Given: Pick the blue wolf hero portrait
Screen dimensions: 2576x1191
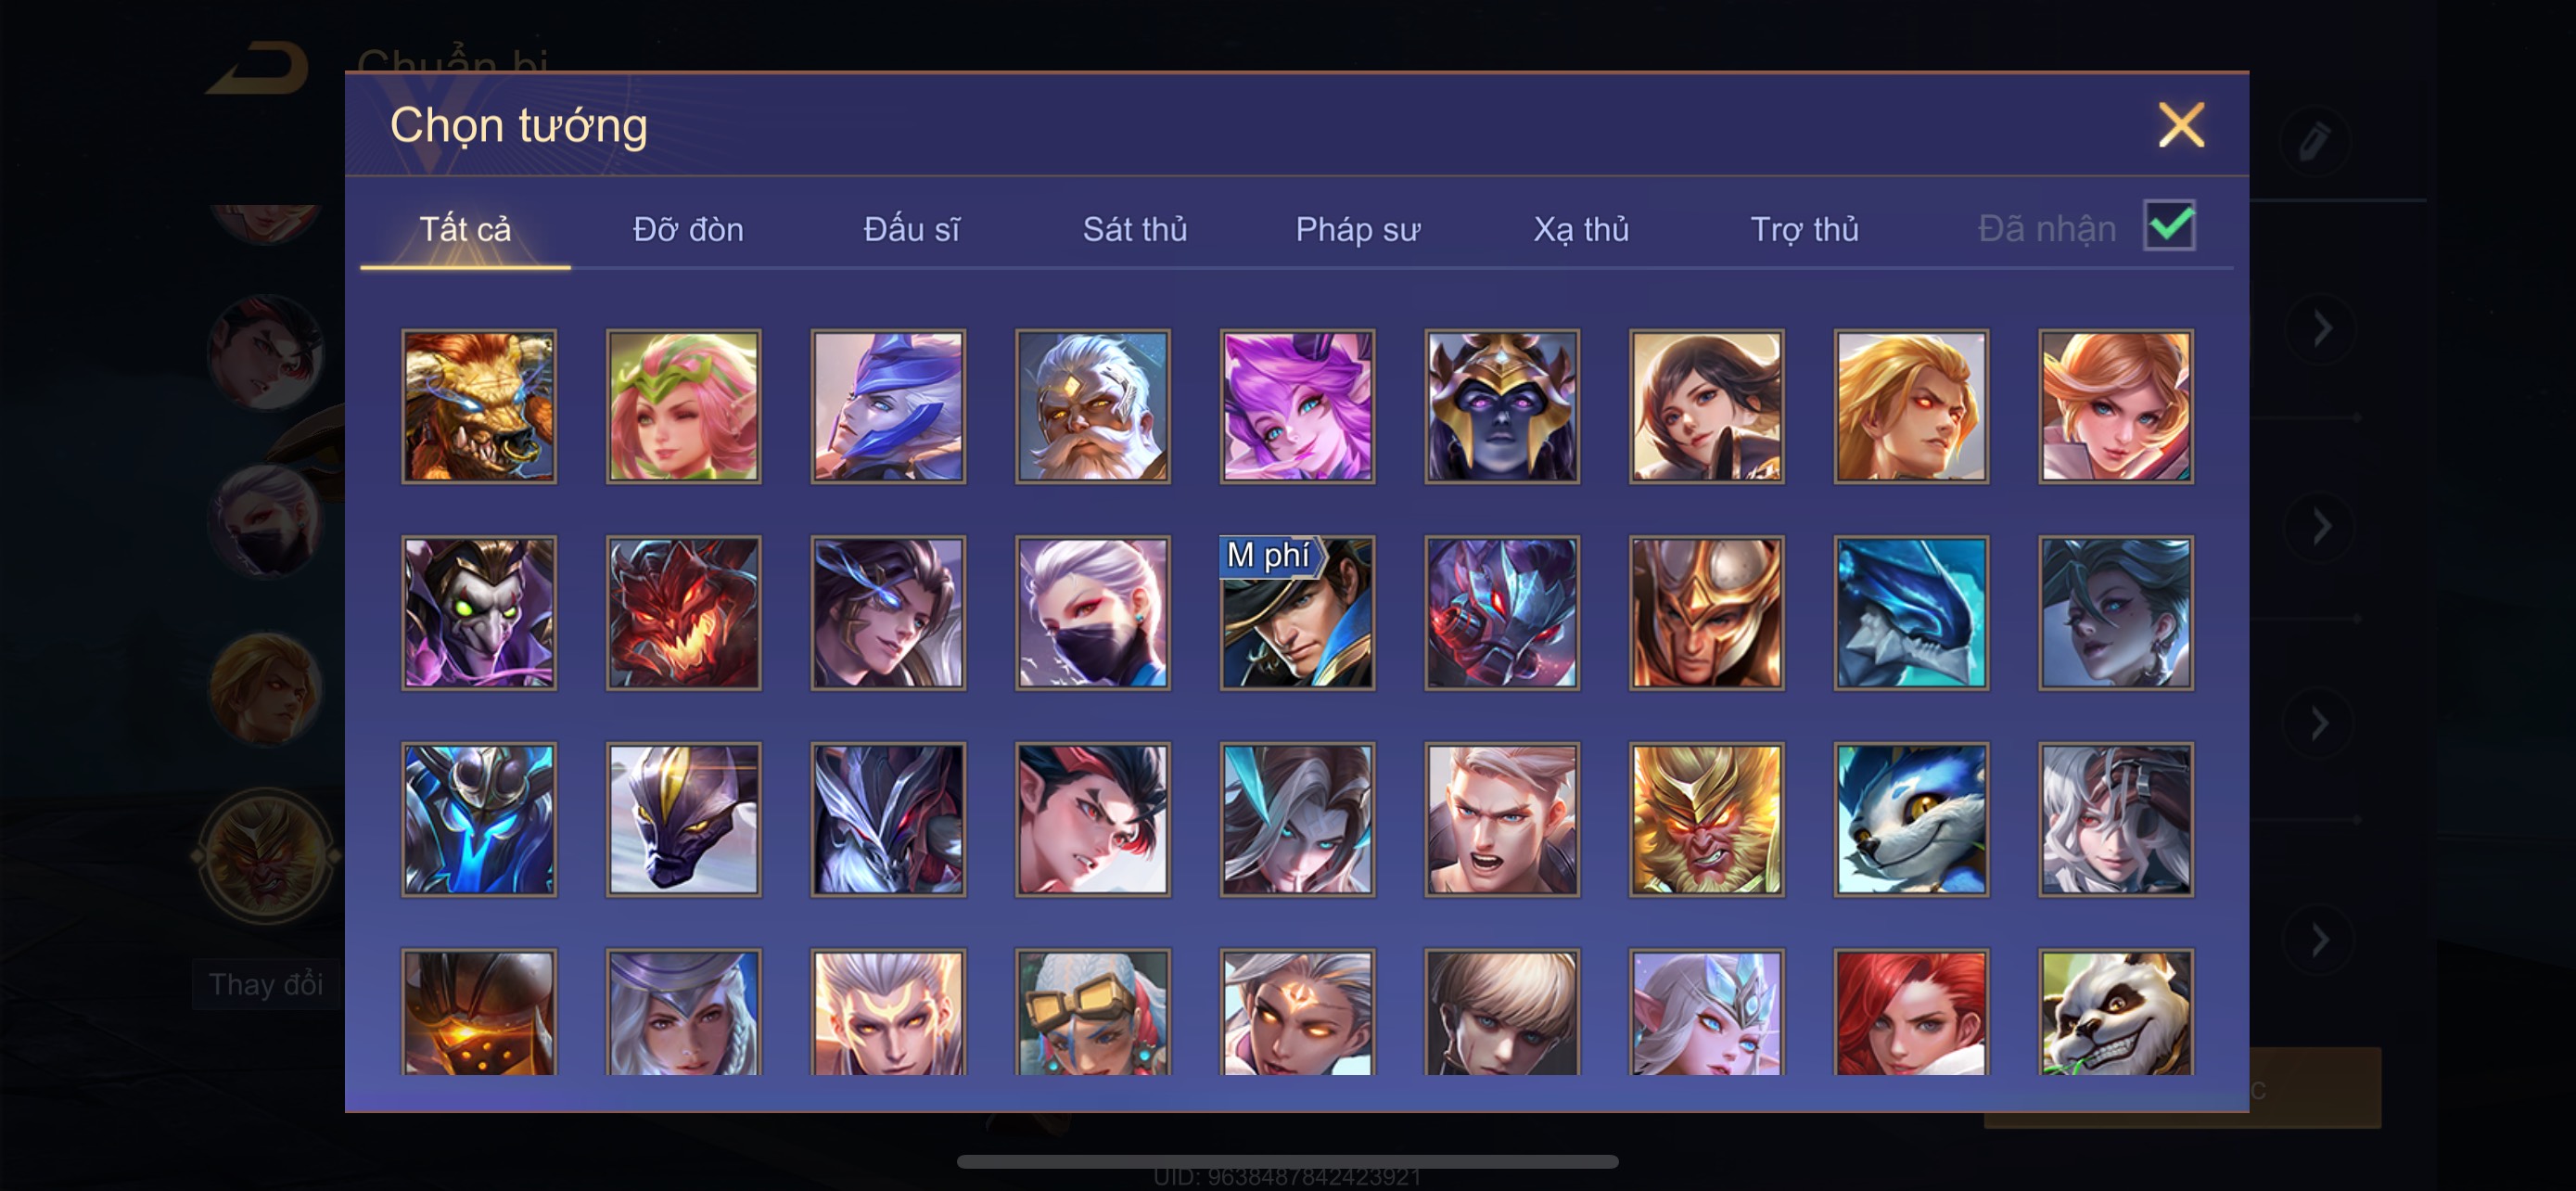Looking at the screenshot, I should [1911, 819].
